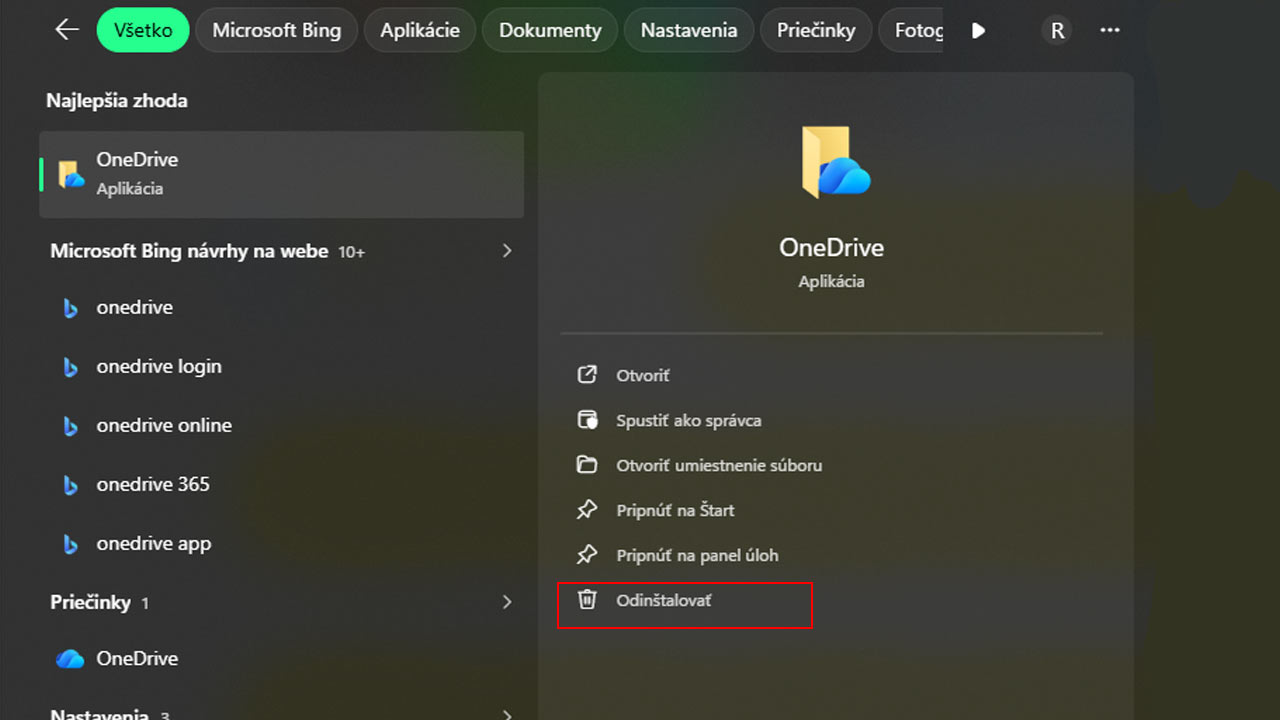Click the OneDrive title in preview pane
1280x720 pixels.
point(832,248)
